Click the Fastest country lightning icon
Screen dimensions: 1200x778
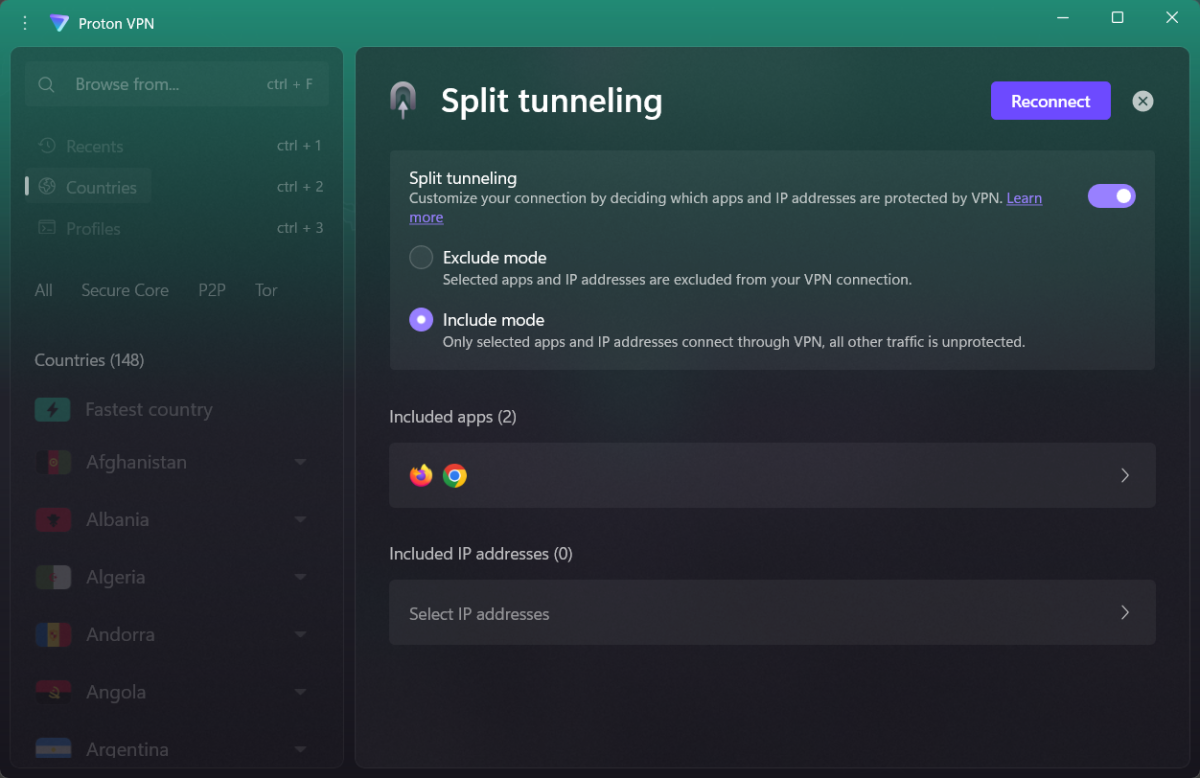pyautogui.click(x=52, y=409)
